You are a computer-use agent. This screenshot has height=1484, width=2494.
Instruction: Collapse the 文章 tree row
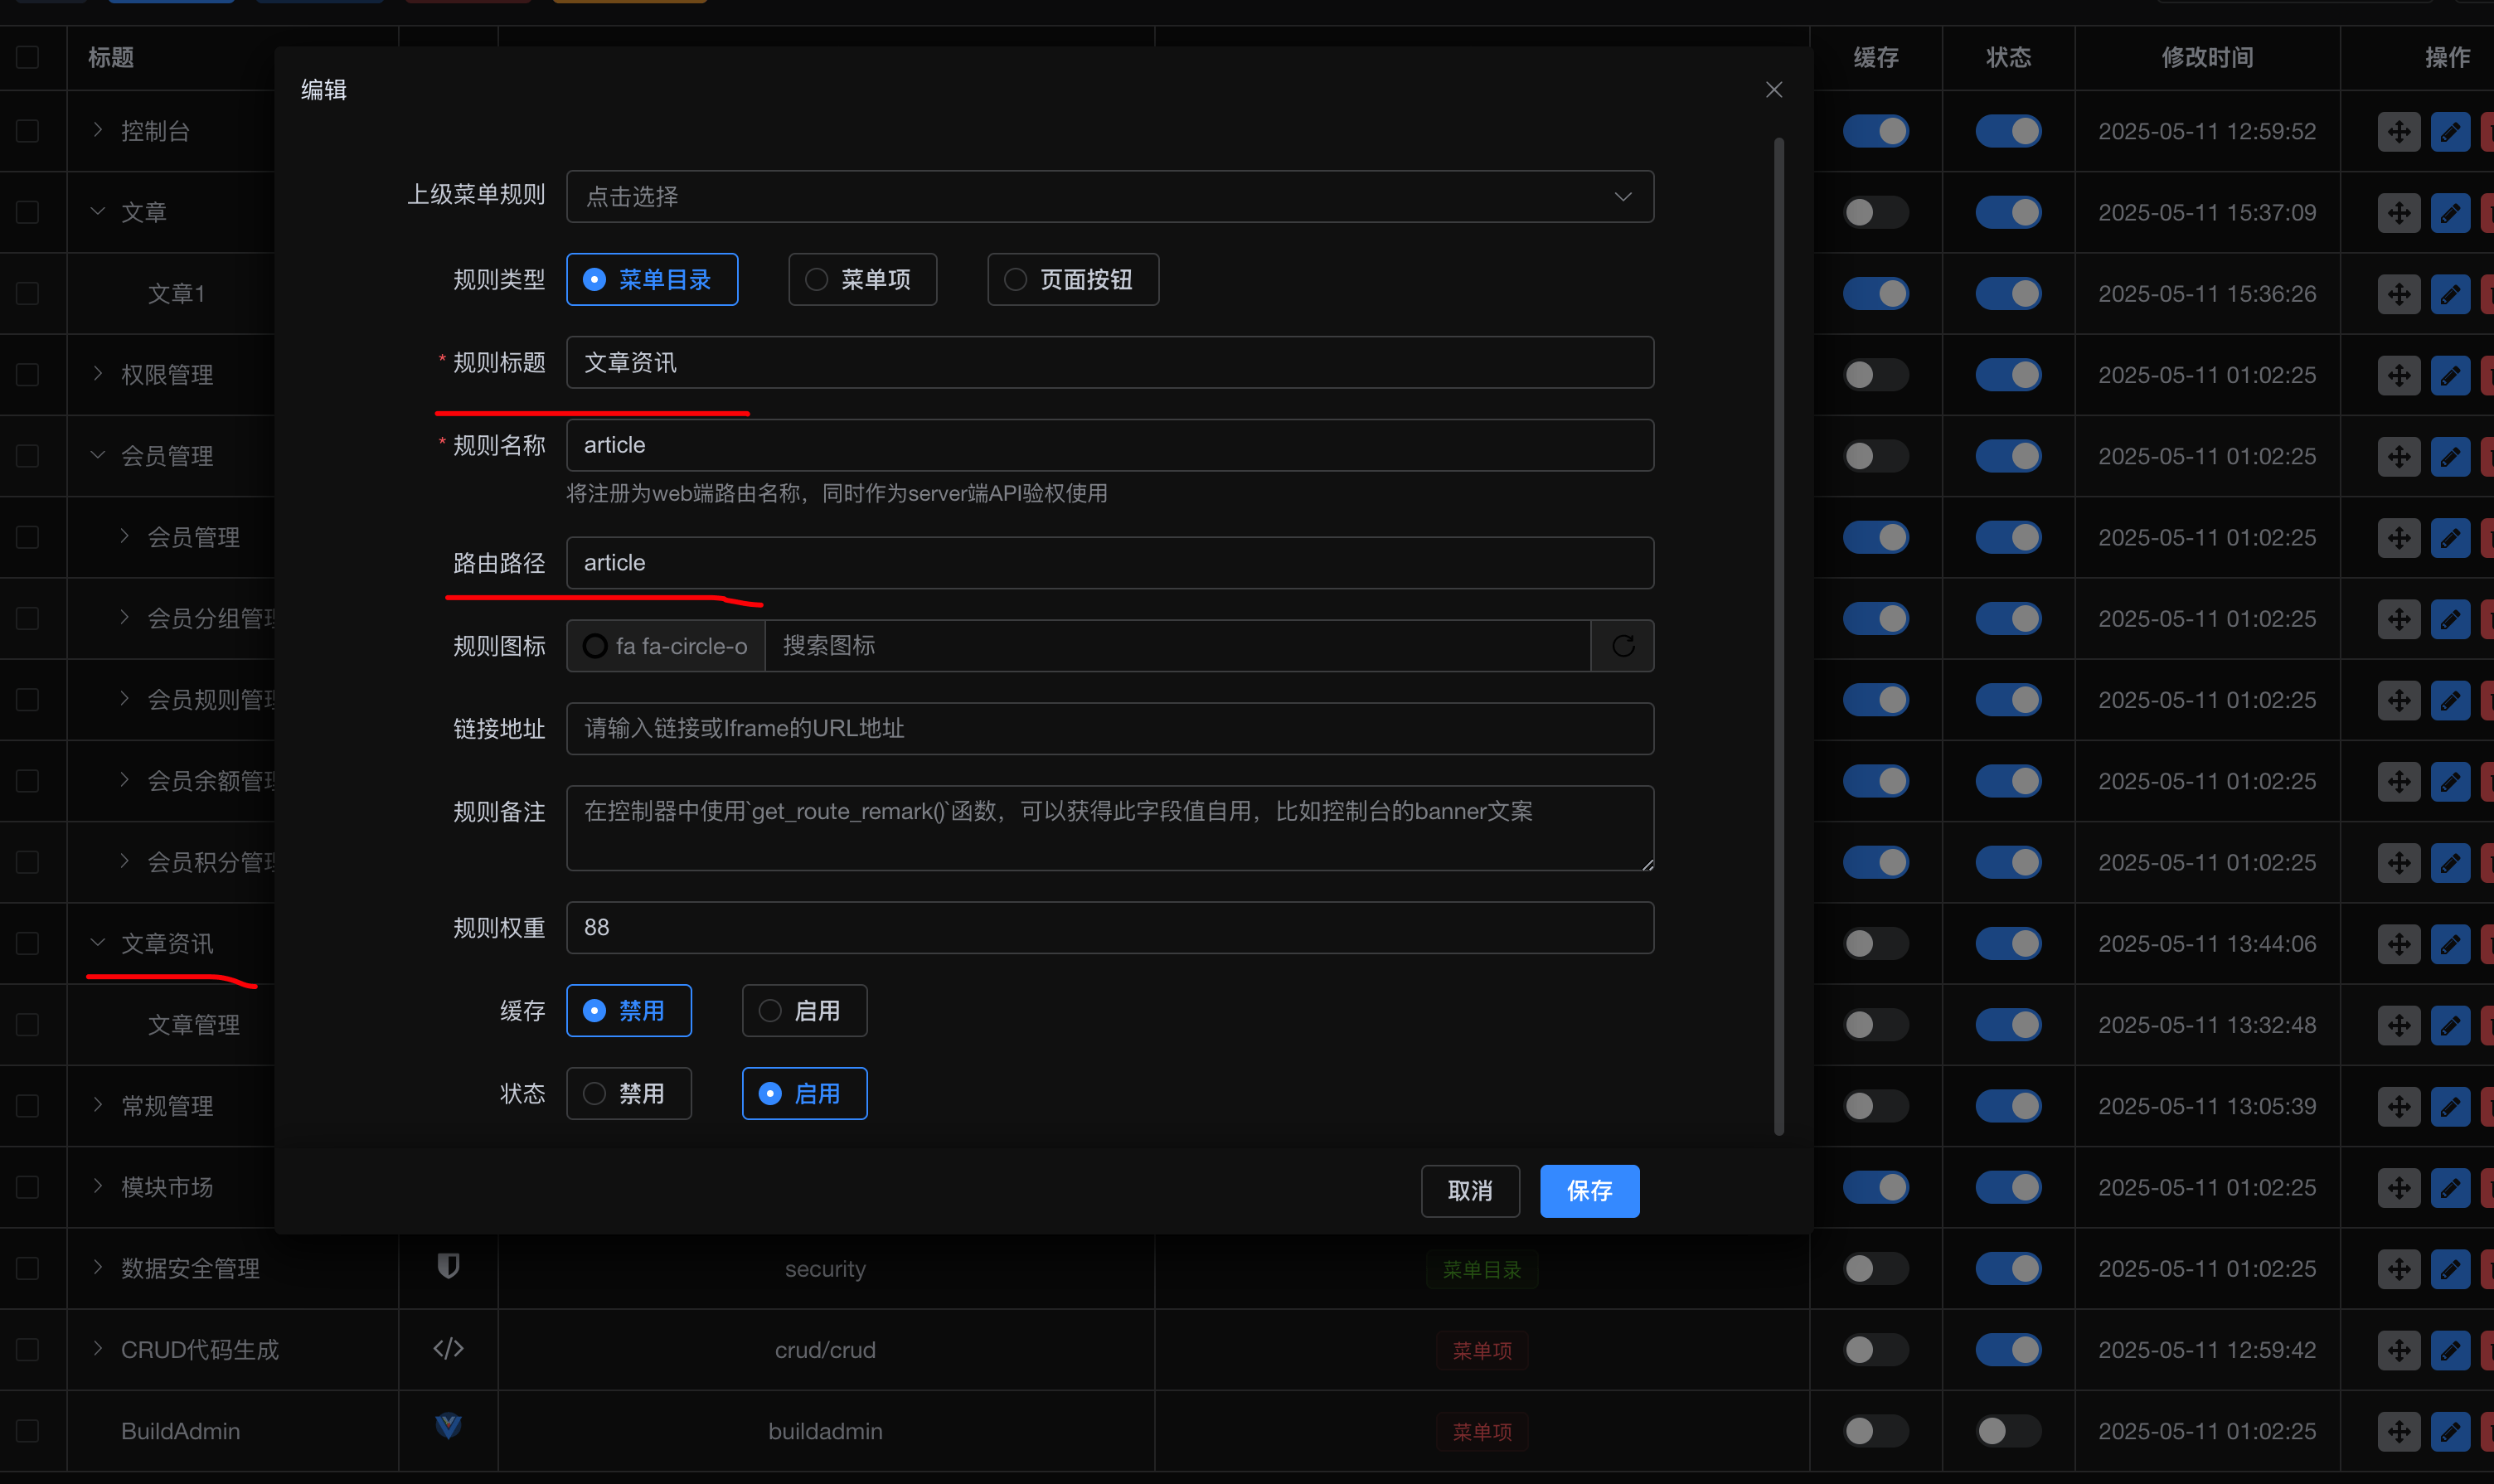[x=97, y=211]
